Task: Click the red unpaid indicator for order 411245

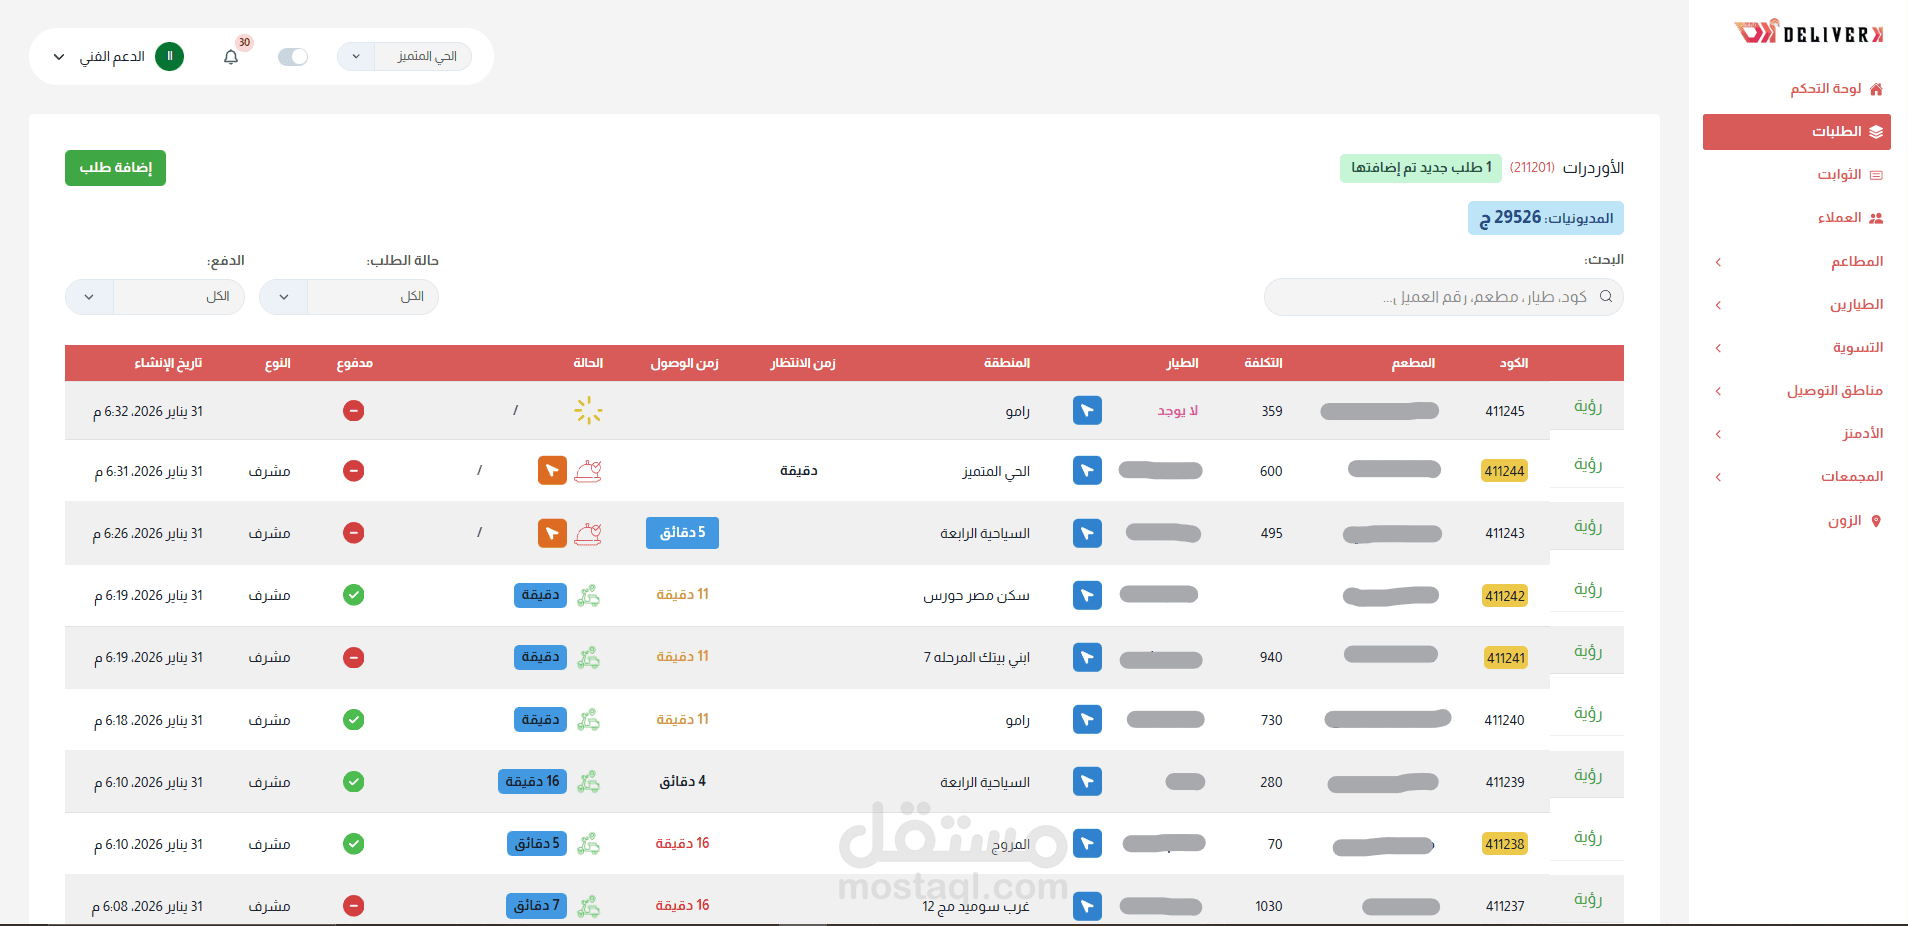Action: pos(353,410)
